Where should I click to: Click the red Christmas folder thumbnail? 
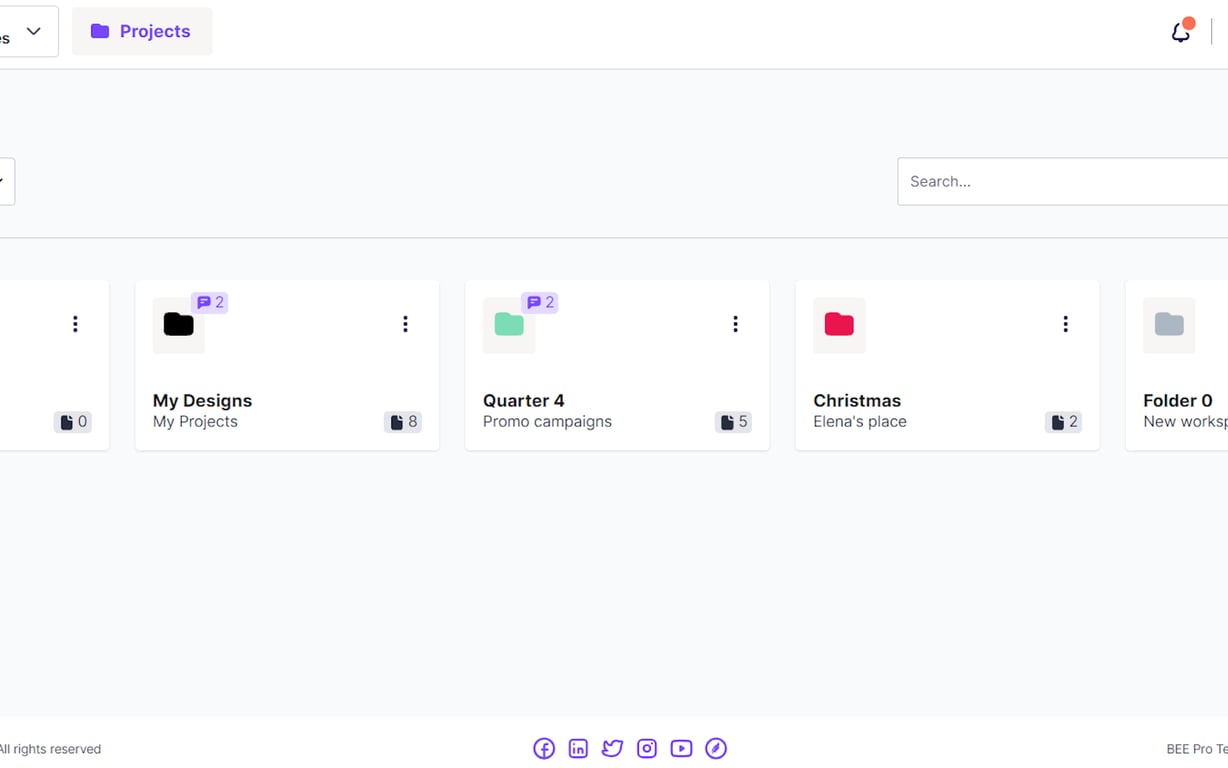tap(839, 325)
